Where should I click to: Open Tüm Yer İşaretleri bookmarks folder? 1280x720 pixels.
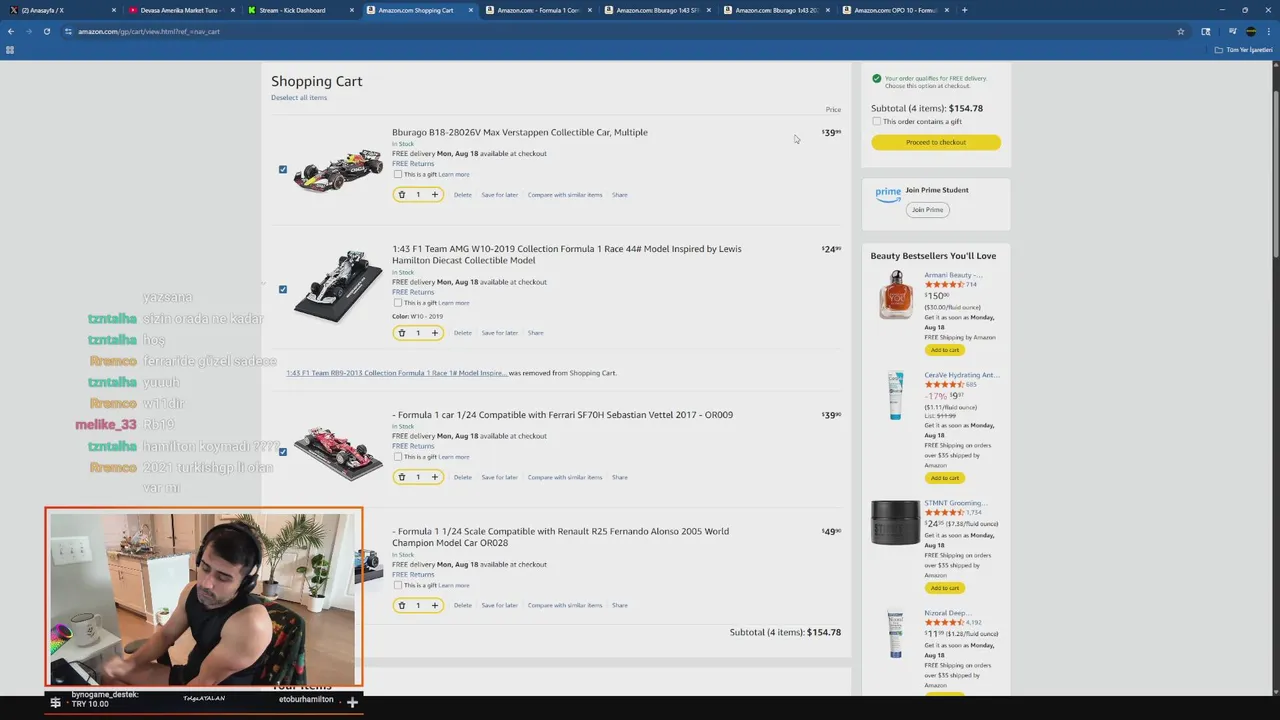click(x=1245, y=49)
